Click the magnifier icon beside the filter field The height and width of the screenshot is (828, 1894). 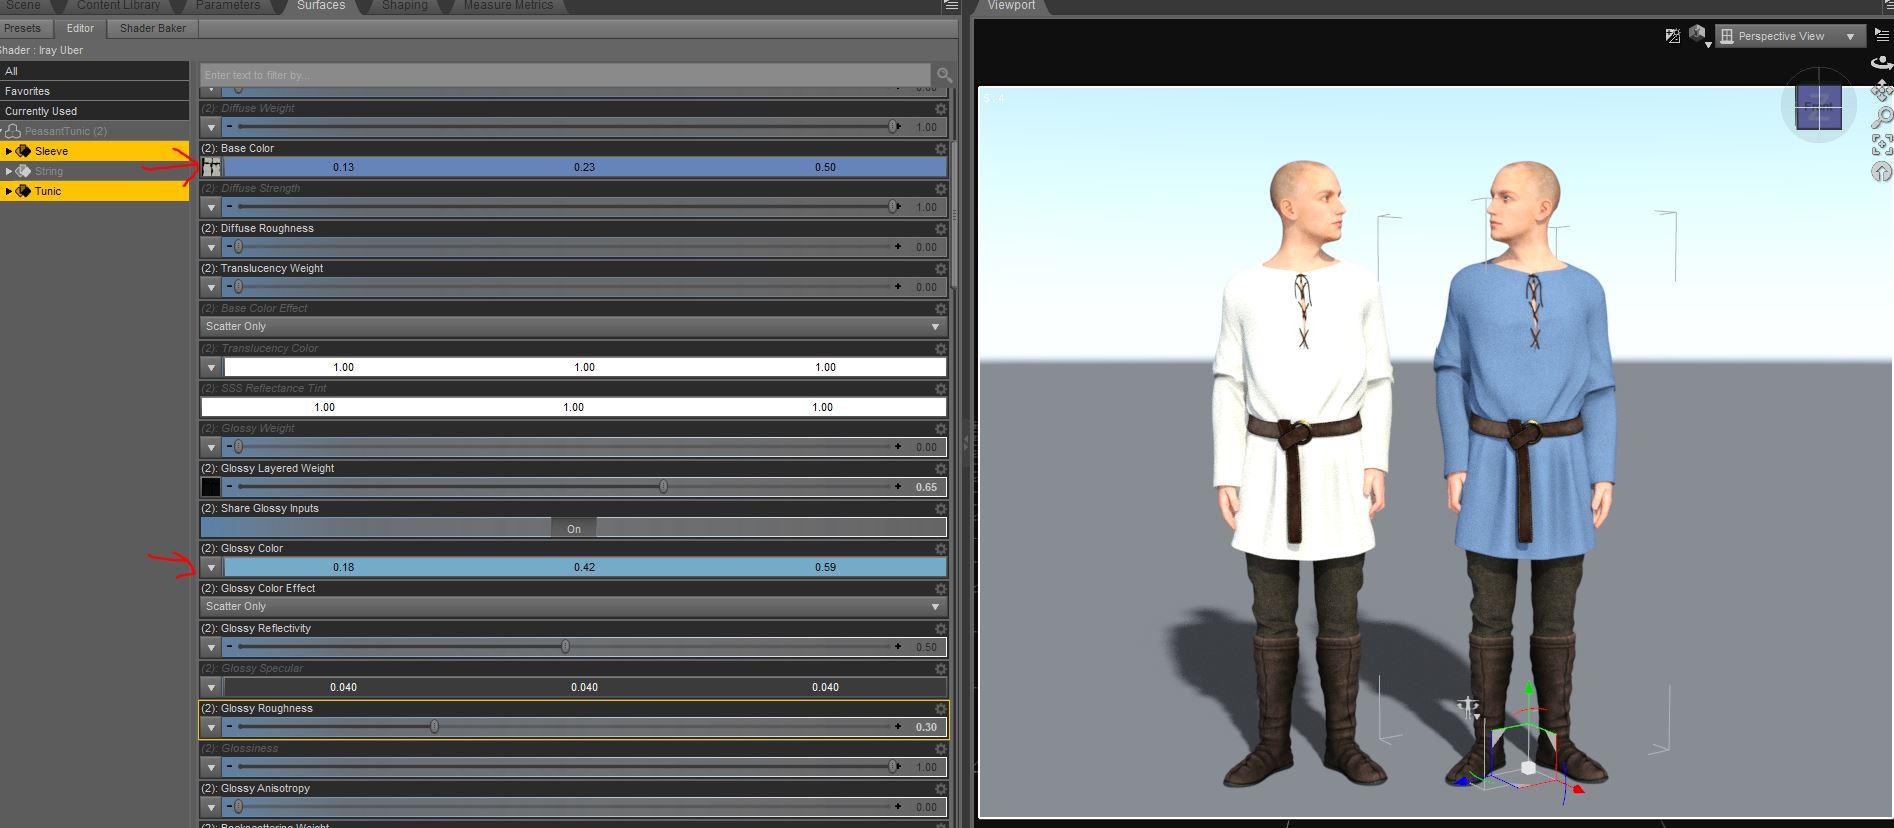click(943, 75)
